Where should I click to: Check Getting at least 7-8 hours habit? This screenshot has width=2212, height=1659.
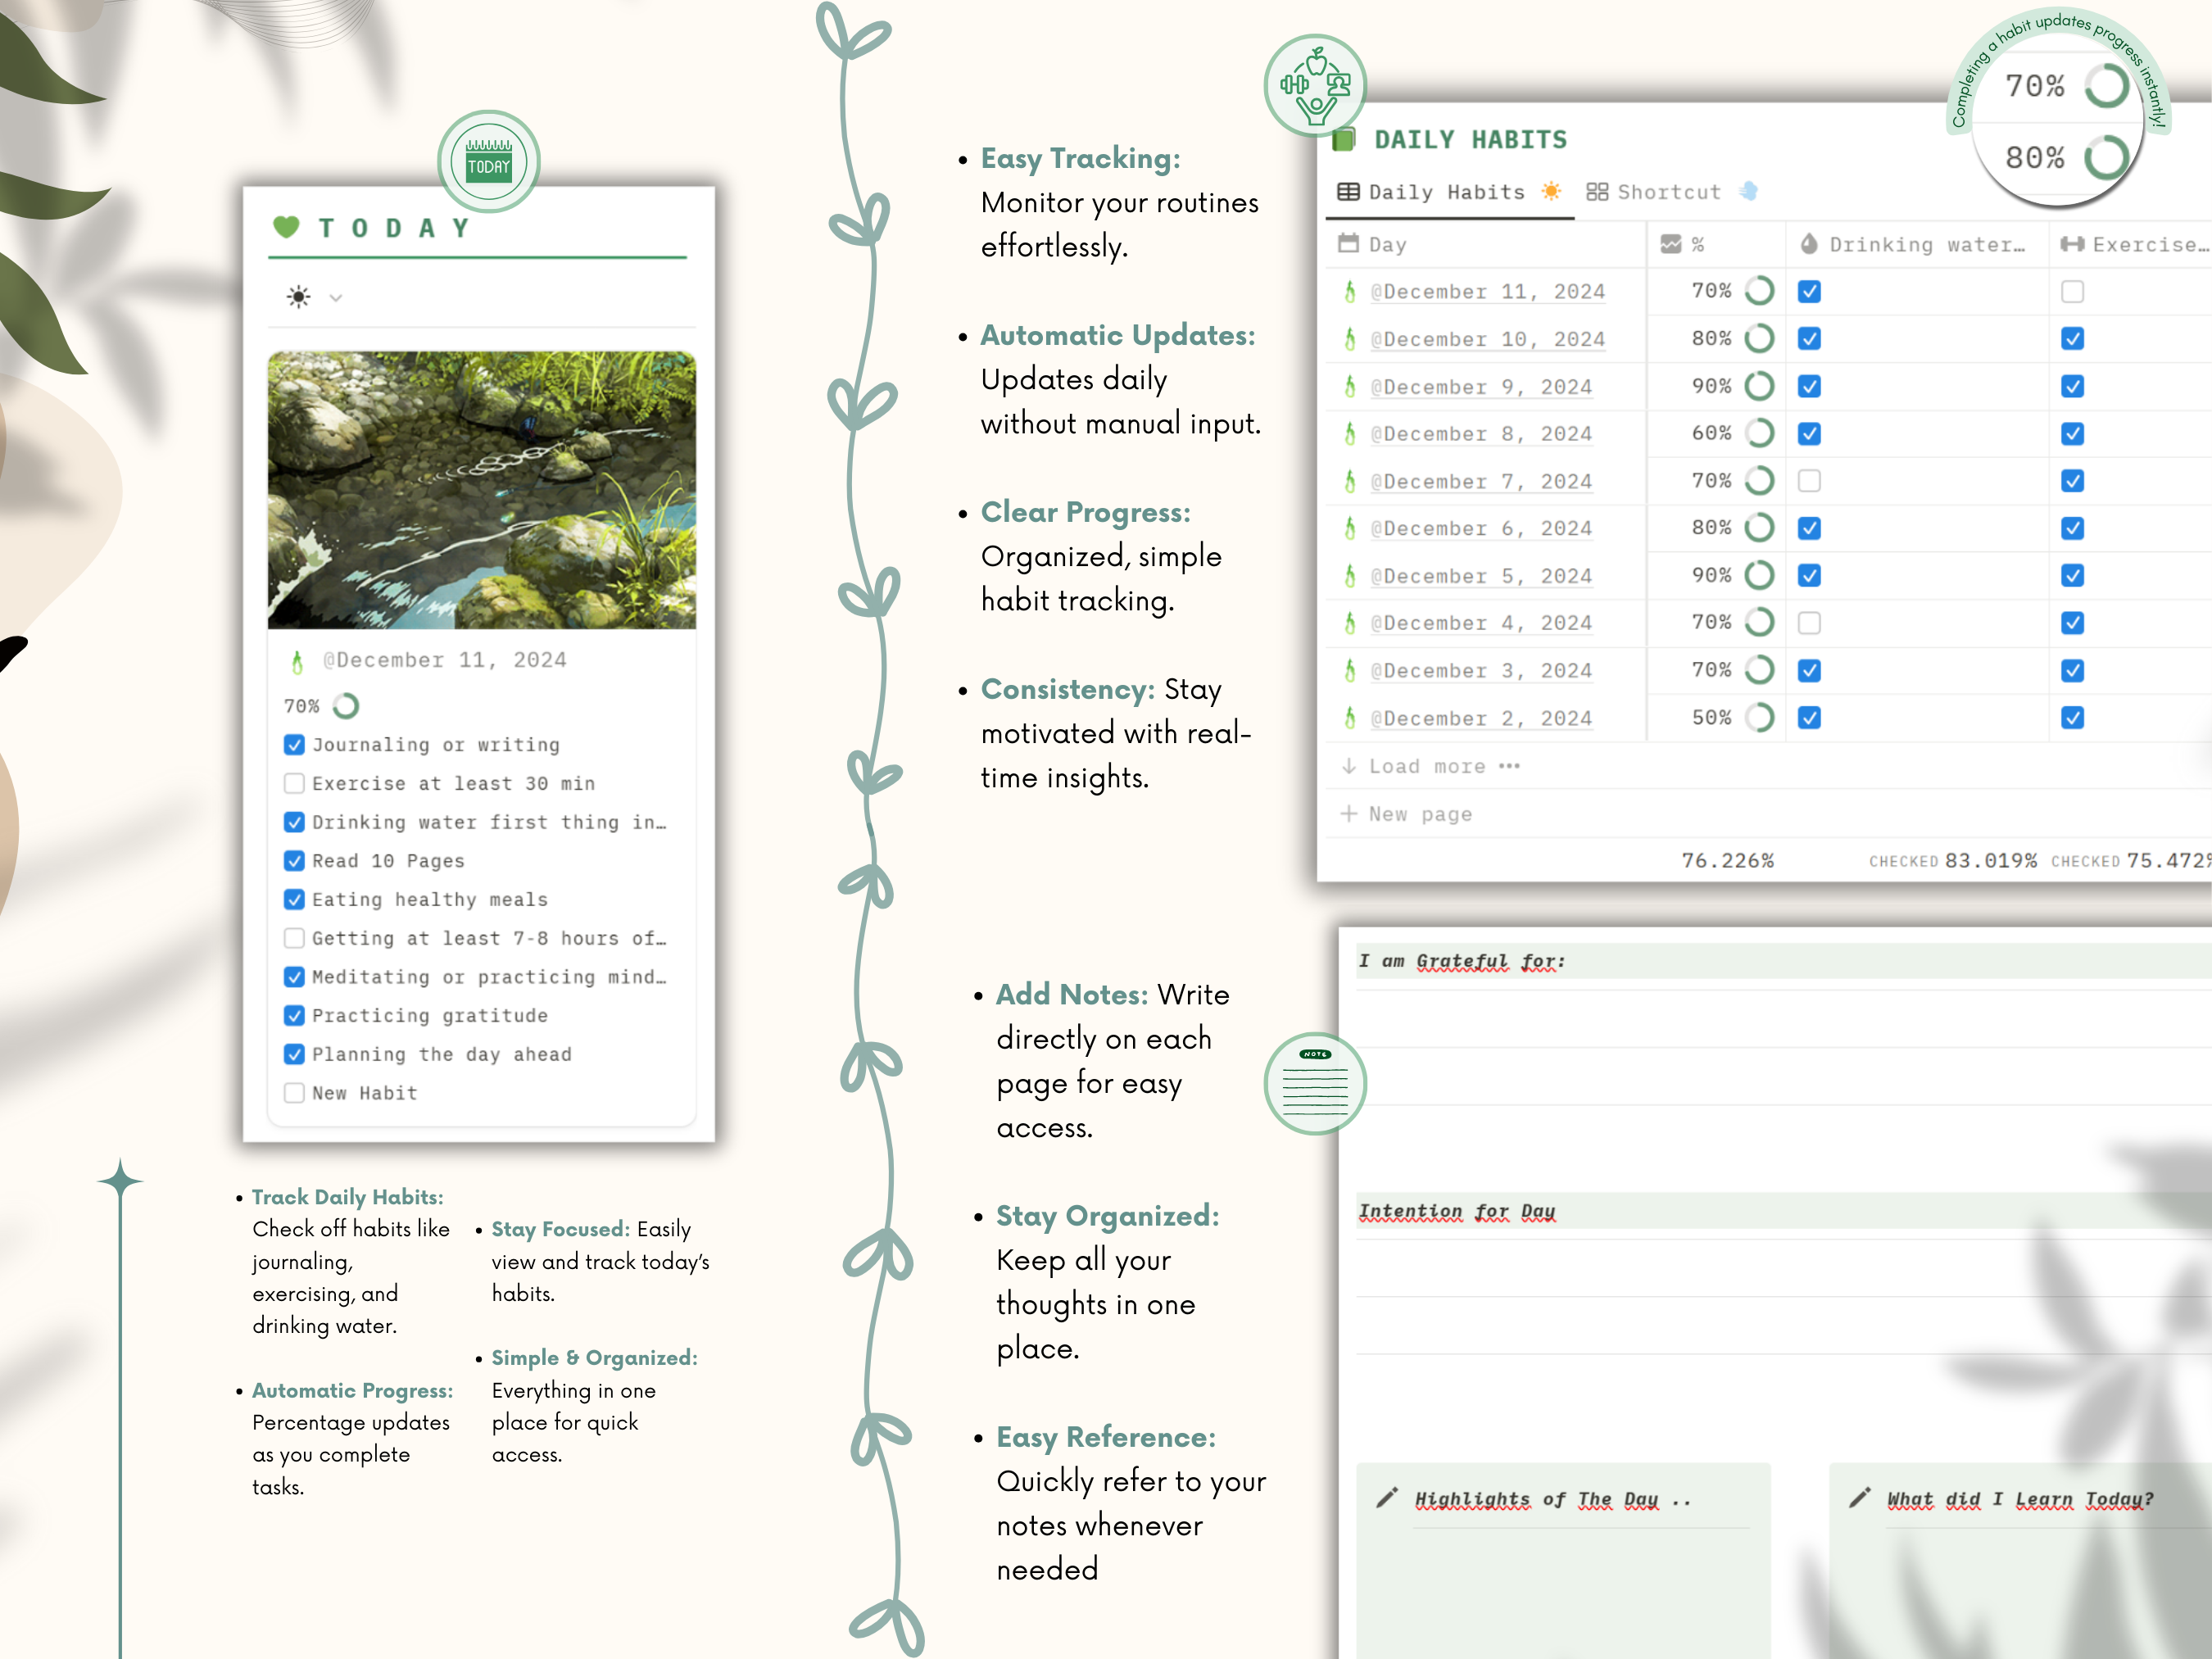pos(294,938)
